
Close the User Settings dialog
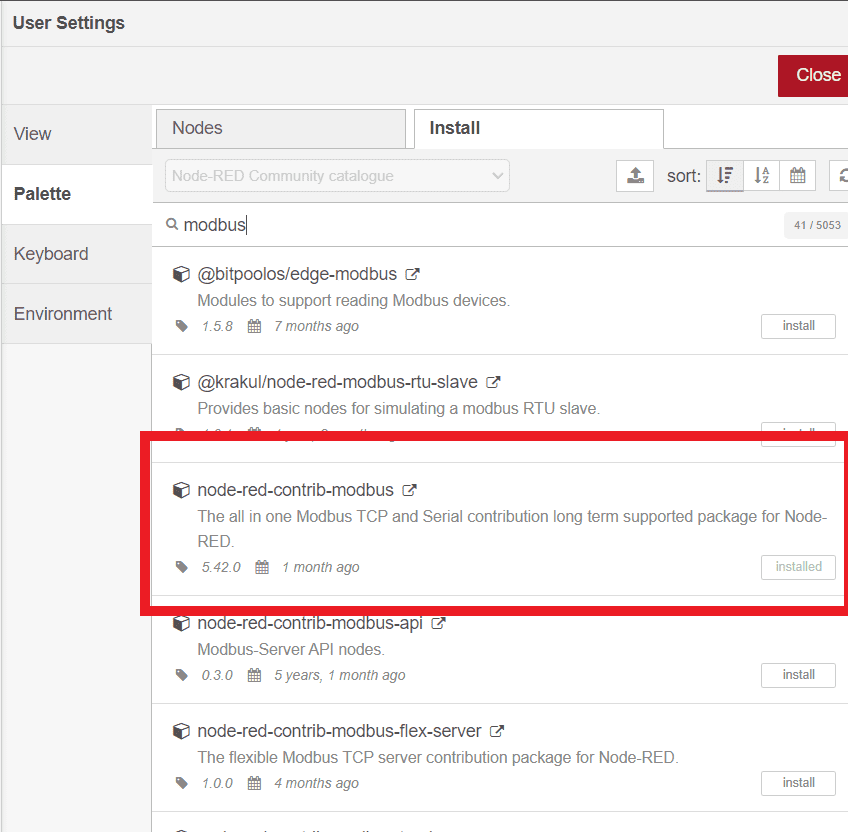pyautogui.click(x=815, y=75)
